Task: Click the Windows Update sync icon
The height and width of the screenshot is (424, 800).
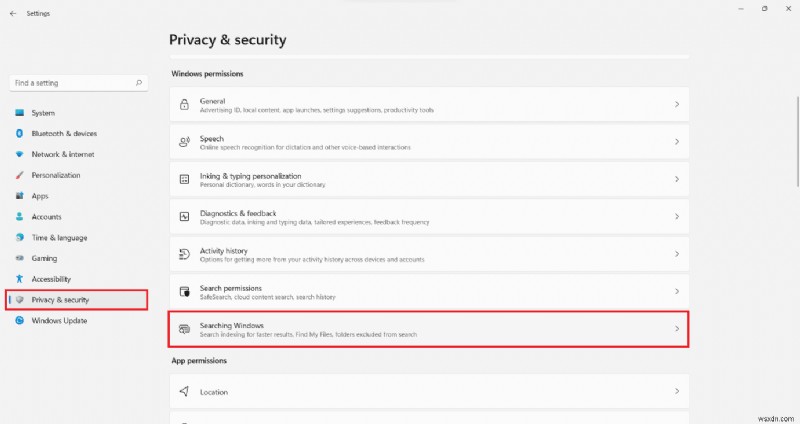Action: pyautogui.click(x=19, y=320)
